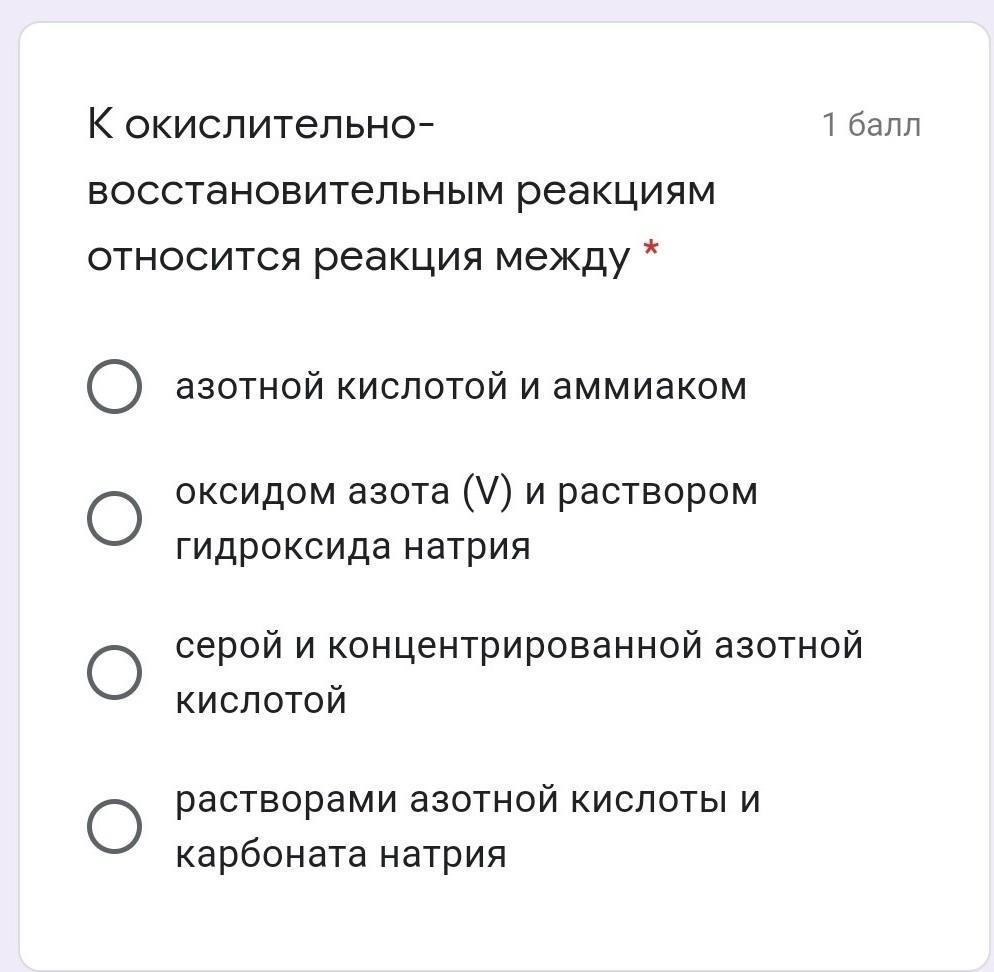Click the answer text 'азотной кислотой и аммиаком'
This screenshot has width=994, height=972.
pos(461,387)
